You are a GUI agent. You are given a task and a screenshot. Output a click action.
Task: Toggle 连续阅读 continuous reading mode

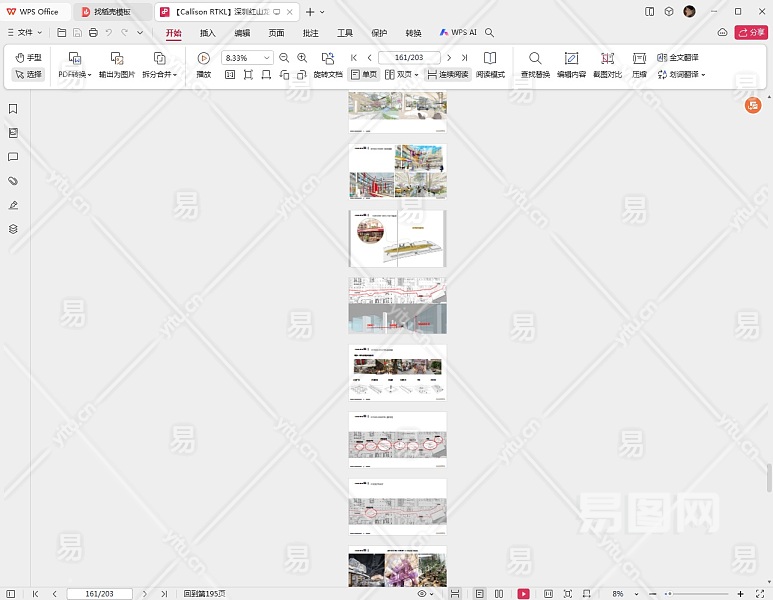point(447,75)
